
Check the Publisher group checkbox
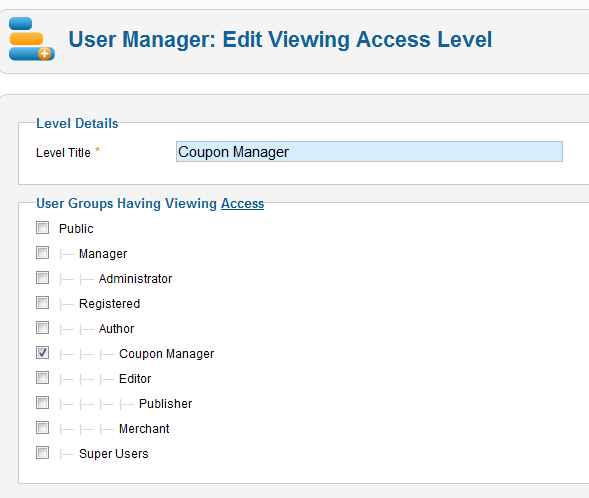click(42, 403)
